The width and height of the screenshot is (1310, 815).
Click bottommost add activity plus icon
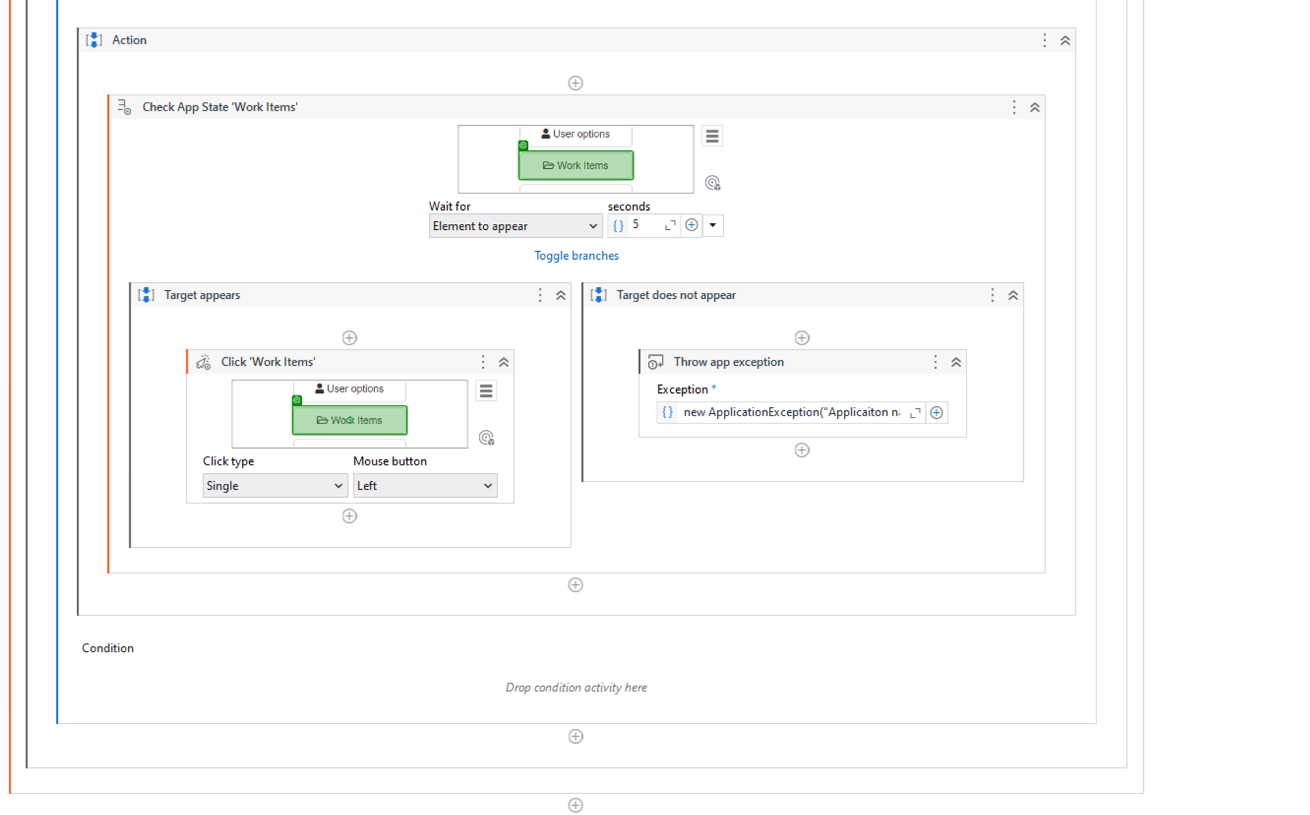[x=575, y=805]
